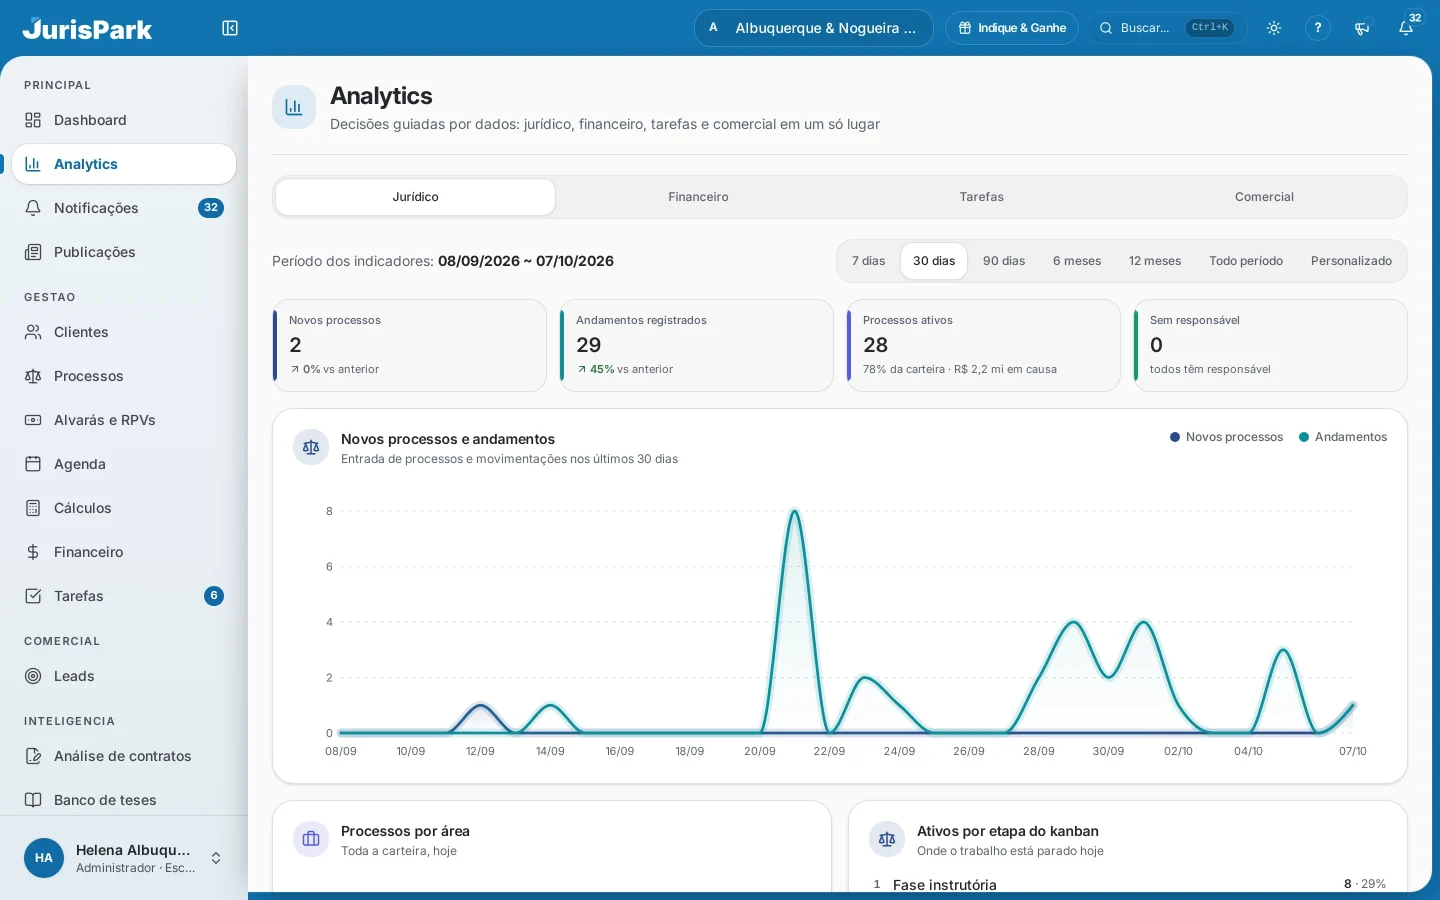This screenshot has width=1440, height=900.
Task: Open help question mark icon
Action: tap(1318, 28)
